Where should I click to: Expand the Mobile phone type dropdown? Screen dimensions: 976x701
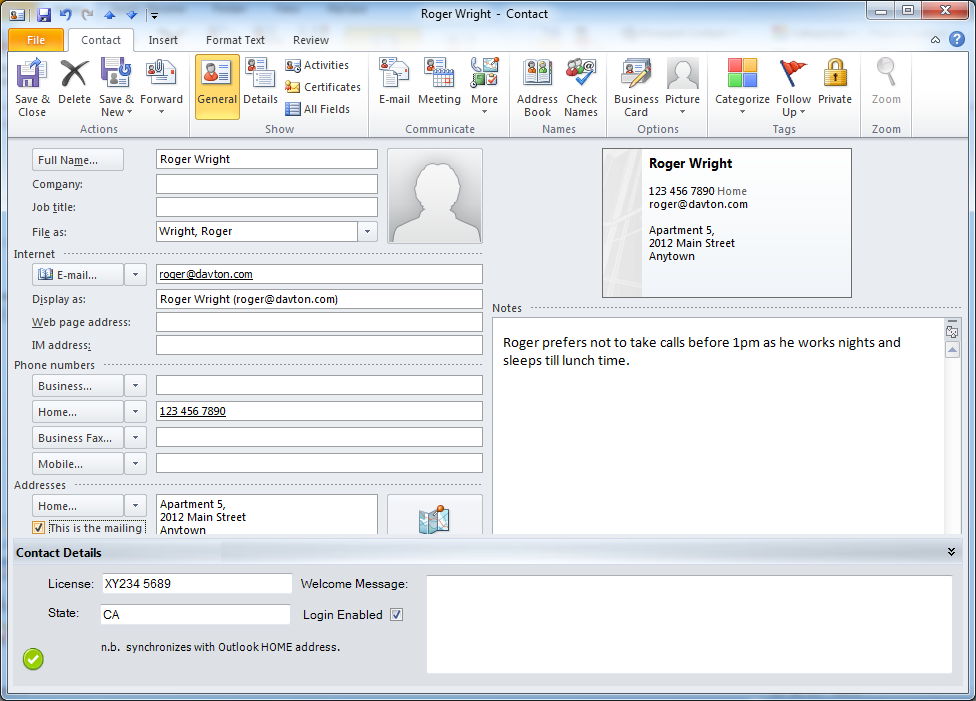135,464
